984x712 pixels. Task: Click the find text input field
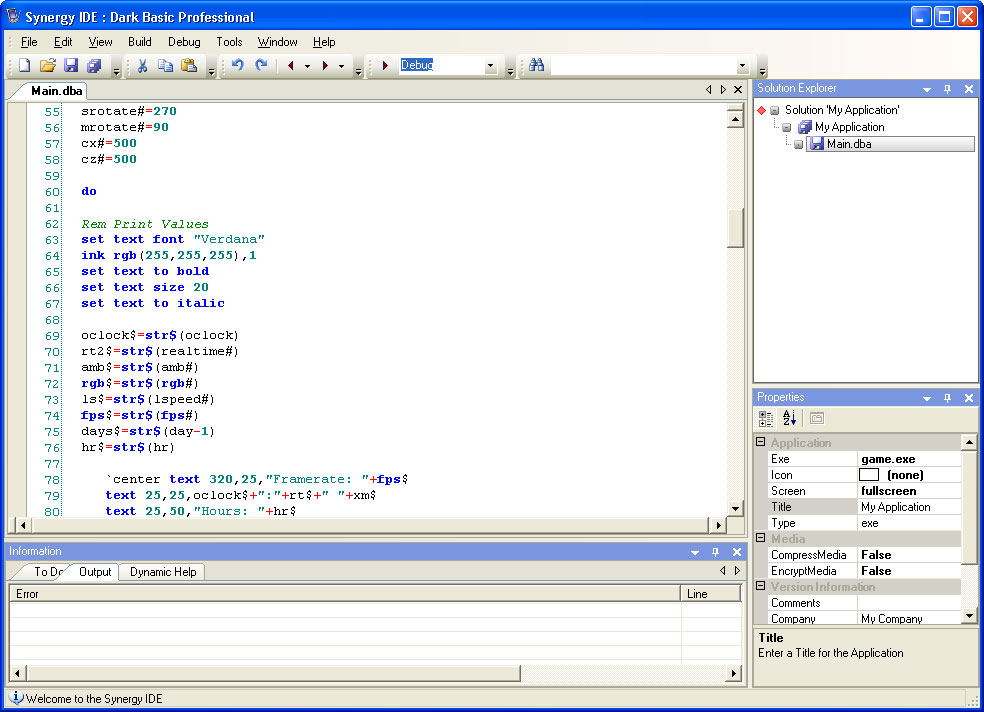pos(642,66)
